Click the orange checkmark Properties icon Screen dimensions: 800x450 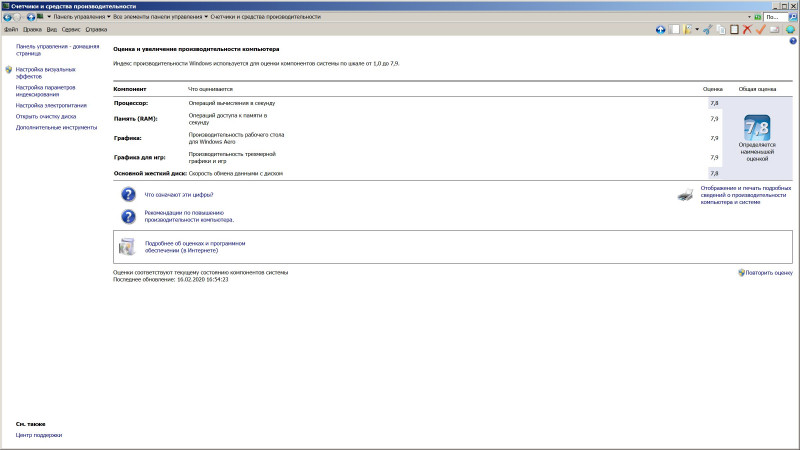point(760,30)
